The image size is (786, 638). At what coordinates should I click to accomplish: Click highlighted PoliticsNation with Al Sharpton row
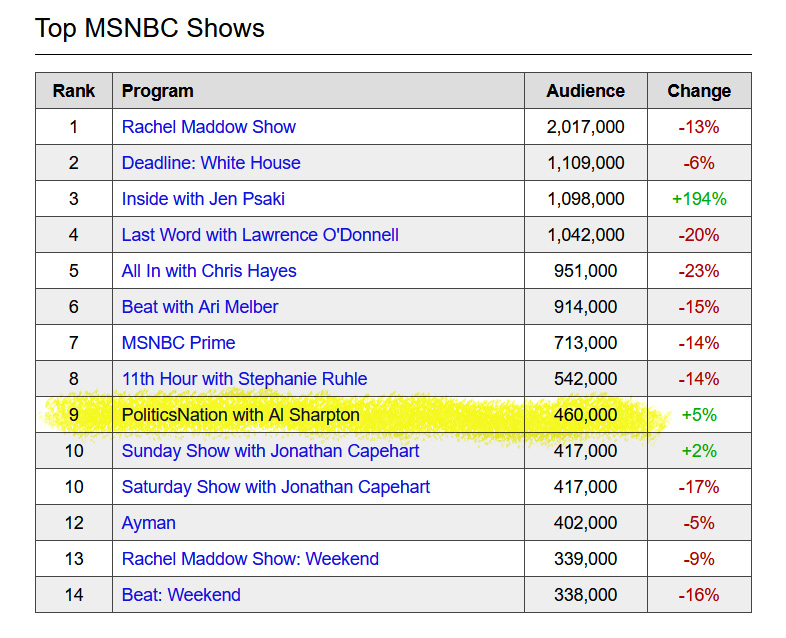[240, 415]
